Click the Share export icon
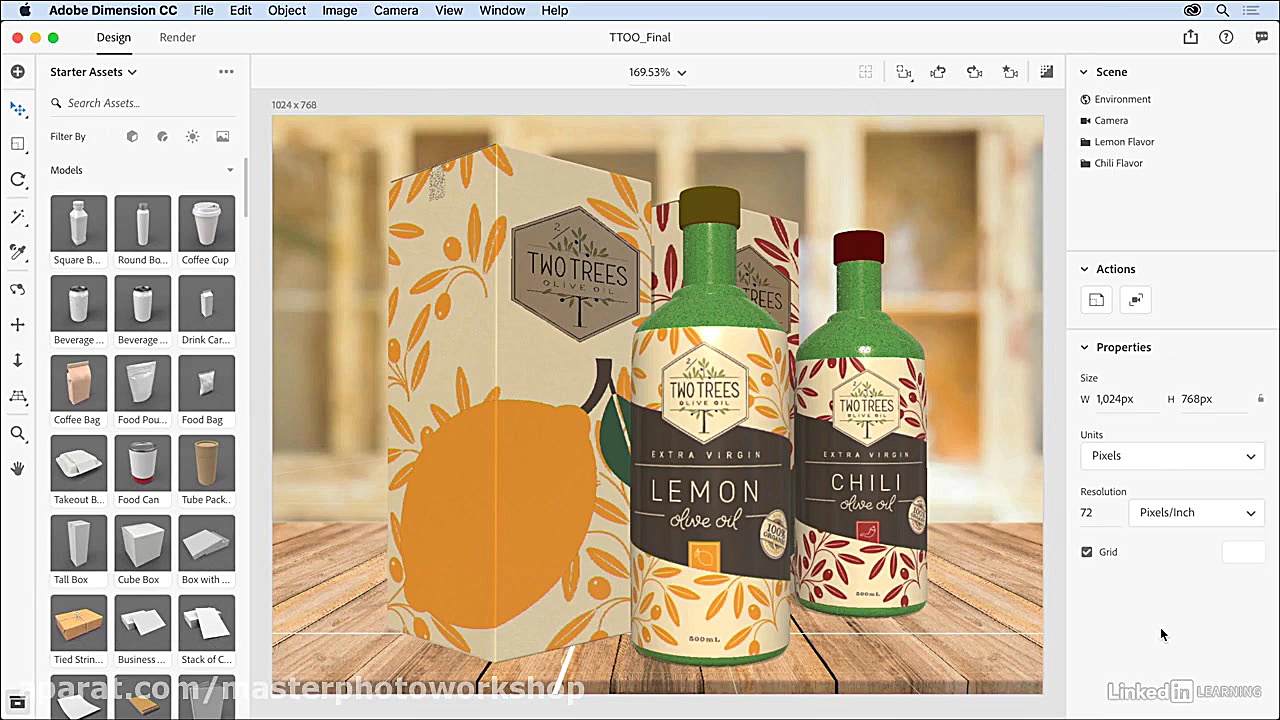This screenshot has width=1280, height=720. pyautogui.click(x=1190, y=37)
